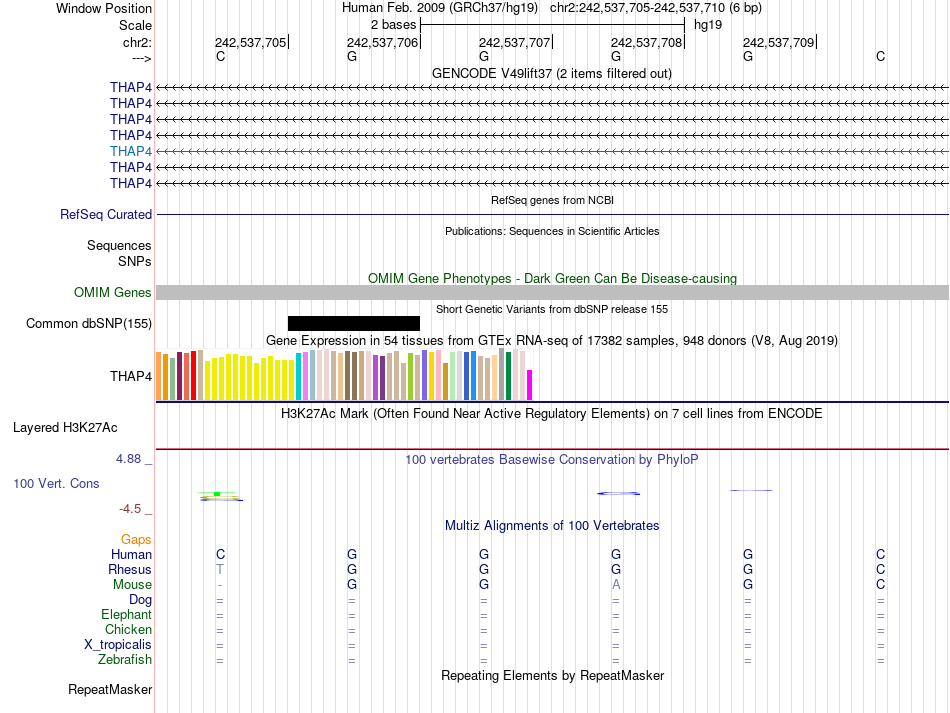Image resolution: width=950 pixels, height=713 pixels.
Task: Click Publications: Sequences in Scientific Articles title
Action: (552, 231)
